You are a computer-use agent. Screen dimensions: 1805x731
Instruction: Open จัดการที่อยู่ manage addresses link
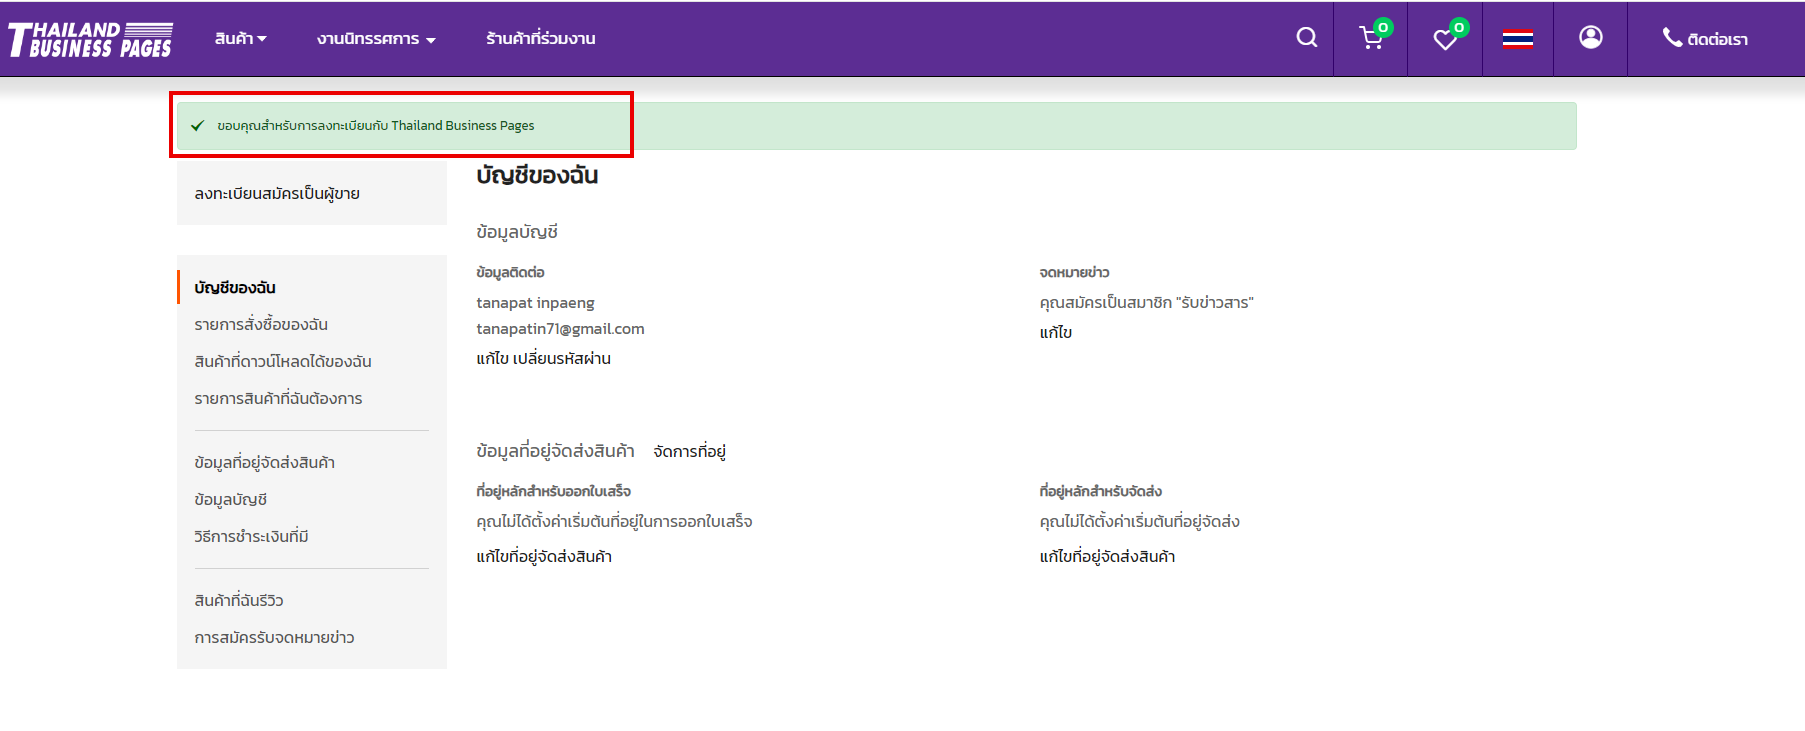pyautogui.click(x=689, y=452)
